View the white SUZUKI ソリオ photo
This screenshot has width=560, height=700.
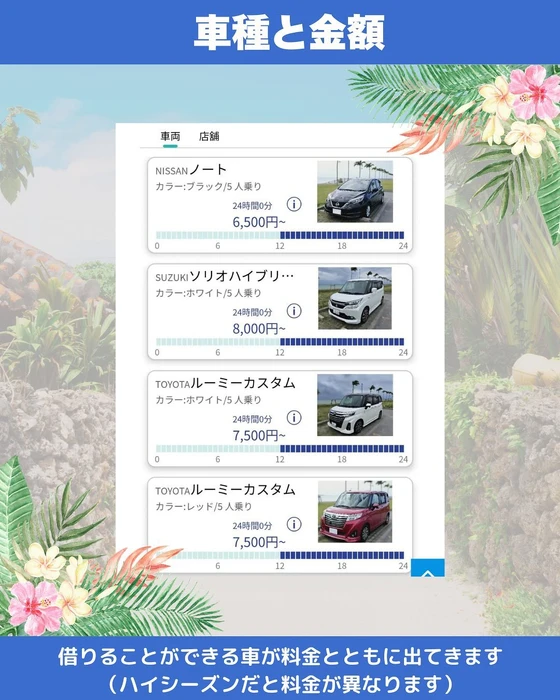pos(355,298)
